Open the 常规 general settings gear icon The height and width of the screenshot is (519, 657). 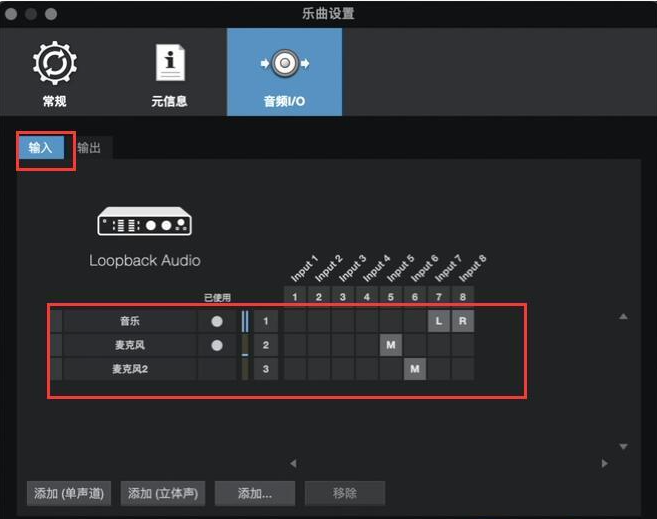(x=55, y=64)
